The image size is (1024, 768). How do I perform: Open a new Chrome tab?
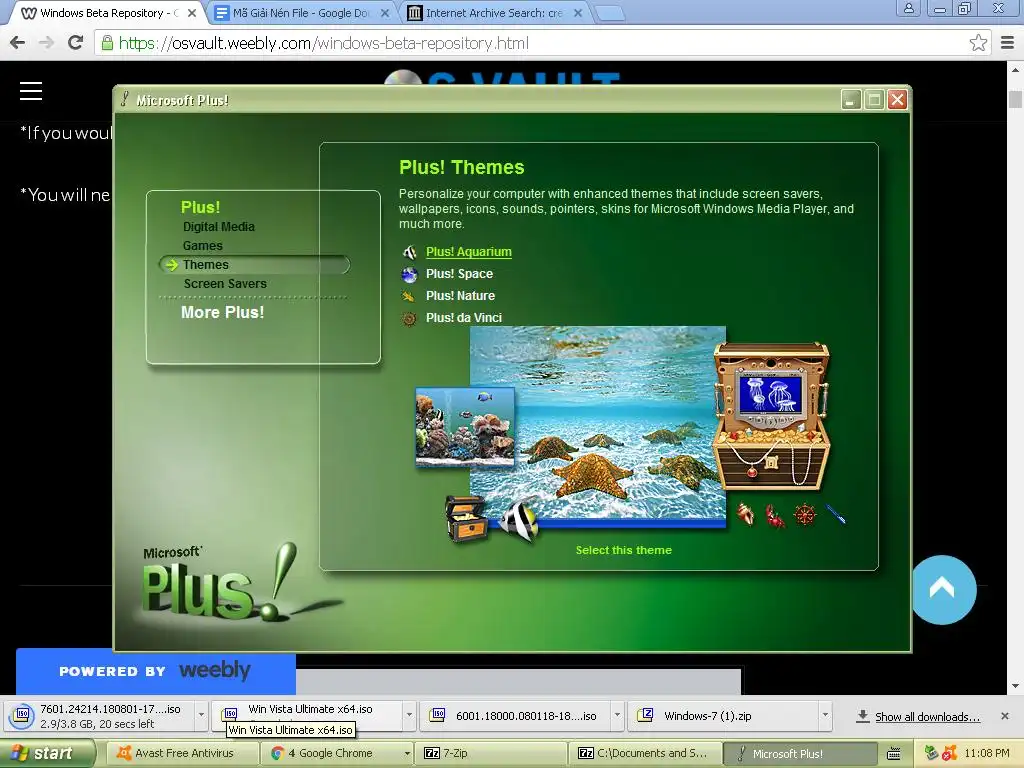coord(610,13)
